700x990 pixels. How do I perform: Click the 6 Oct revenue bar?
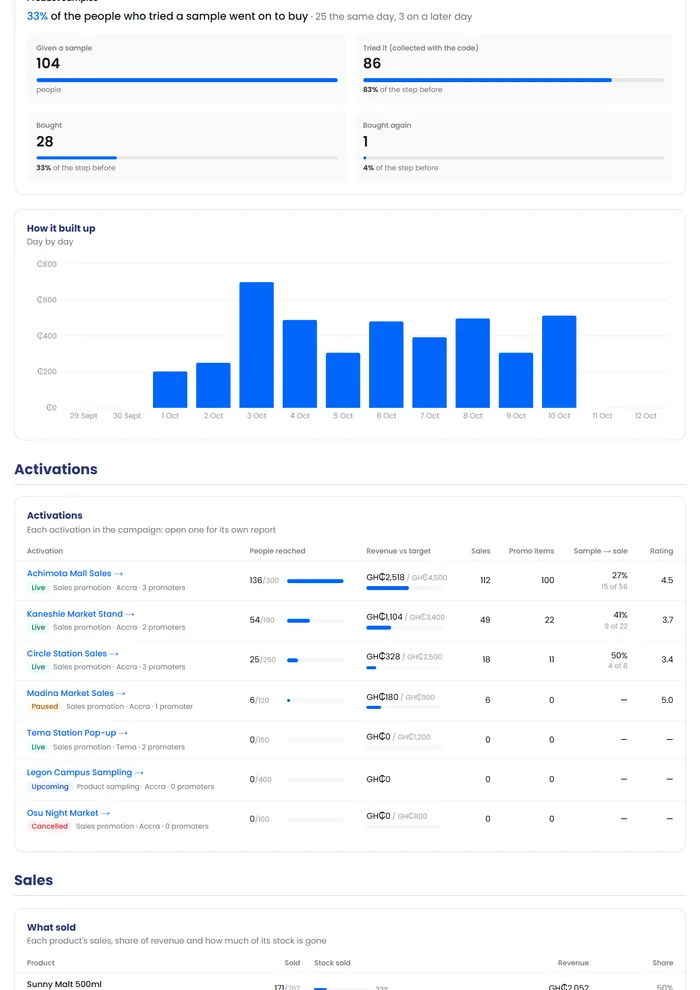tap(386, 364)
